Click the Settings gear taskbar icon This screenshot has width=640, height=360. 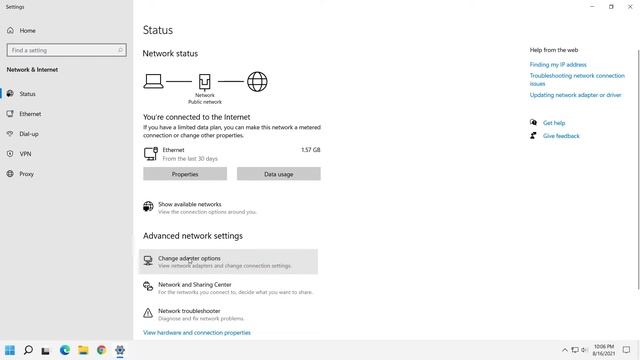click(x=120, y=350)
